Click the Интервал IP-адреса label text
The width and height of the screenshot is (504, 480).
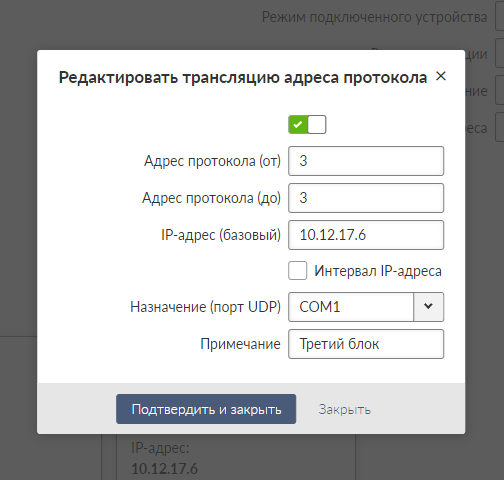[378, 271]
